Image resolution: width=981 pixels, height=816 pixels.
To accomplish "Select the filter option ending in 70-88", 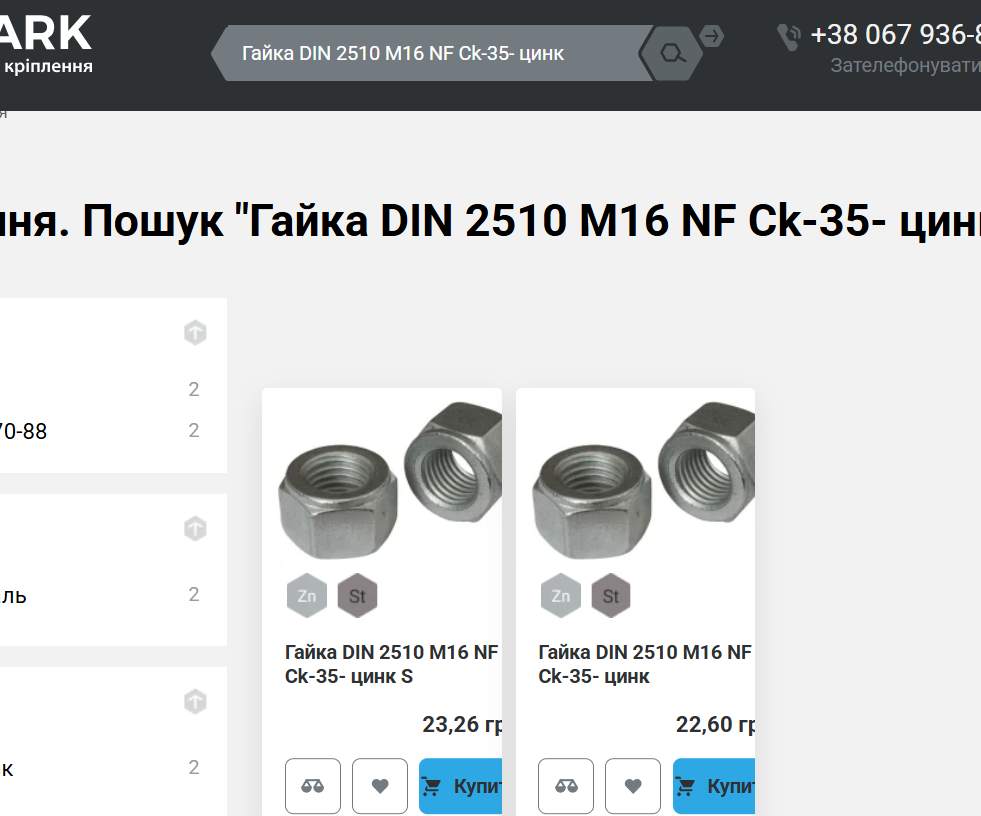I will 24,431.
